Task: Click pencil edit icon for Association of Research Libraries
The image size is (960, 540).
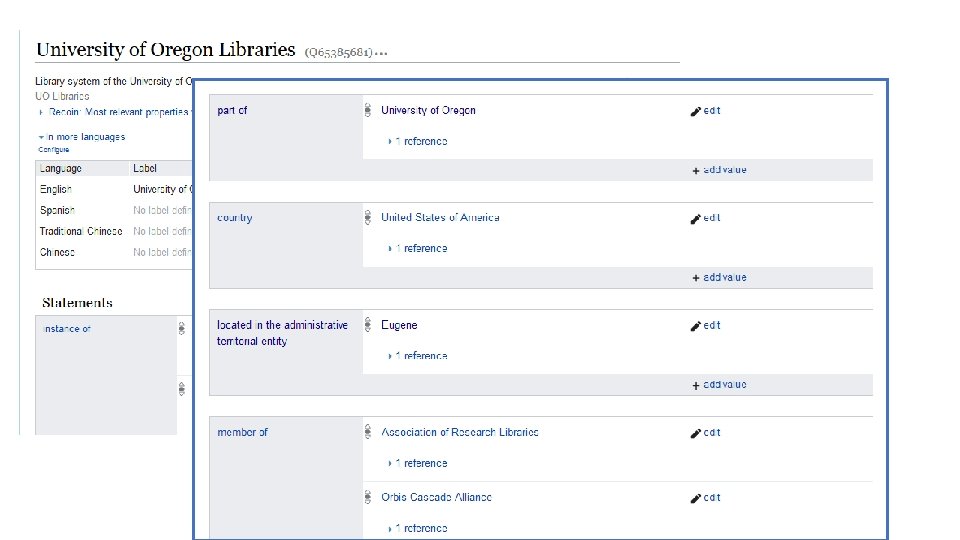Action: pyautogui.click(x=696, y=433)
